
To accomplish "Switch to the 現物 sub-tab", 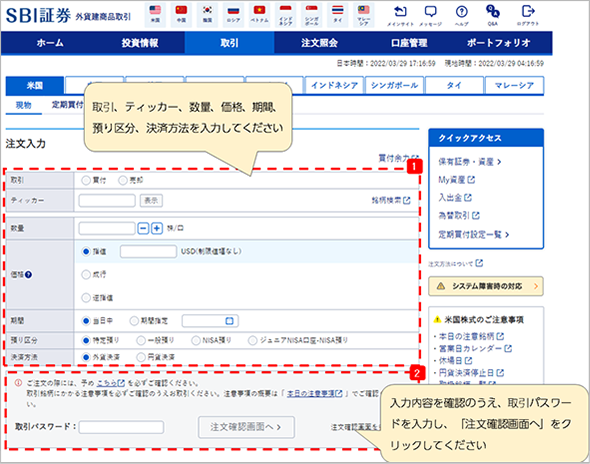I will click(x=23, y=105).
